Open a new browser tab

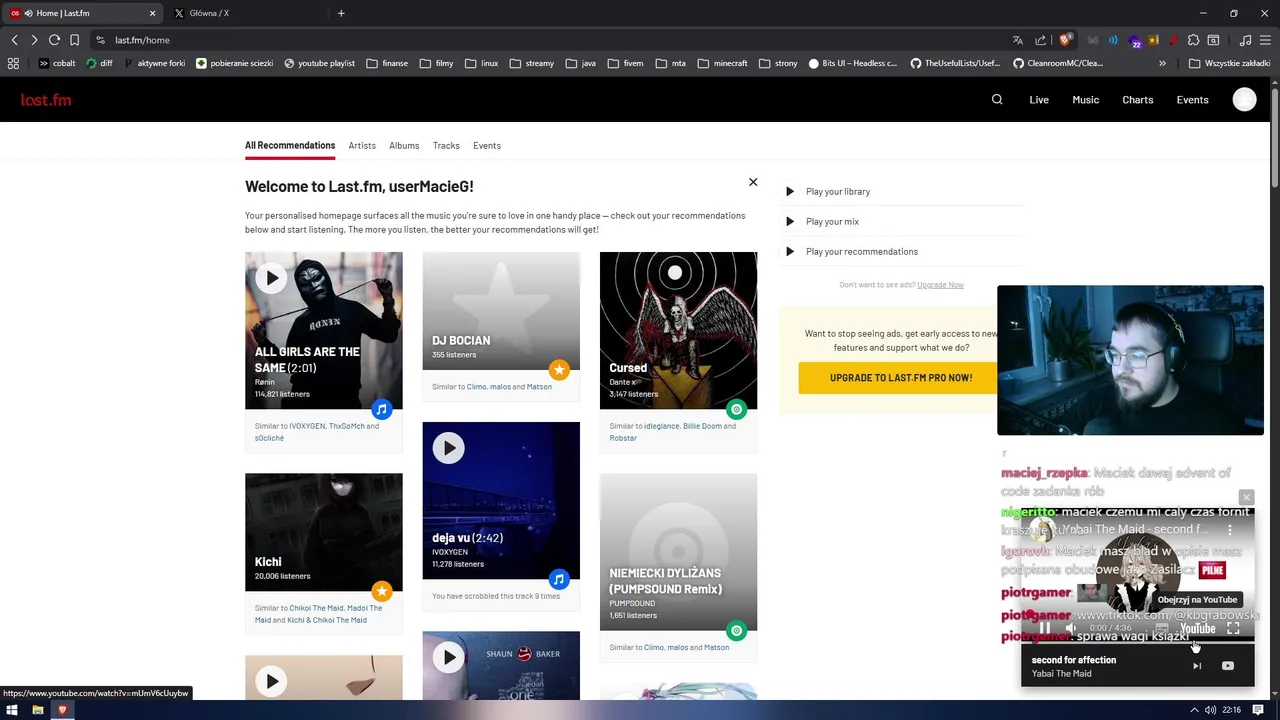pos(341,13)
